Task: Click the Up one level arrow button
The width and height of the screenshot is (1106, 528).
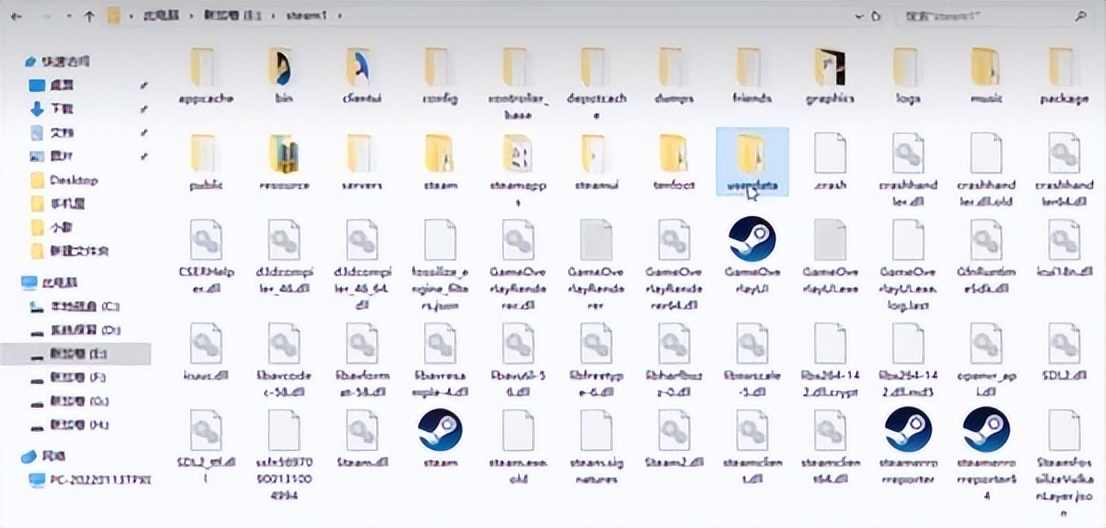Action: pyautogui.click(x=90, y=16)
